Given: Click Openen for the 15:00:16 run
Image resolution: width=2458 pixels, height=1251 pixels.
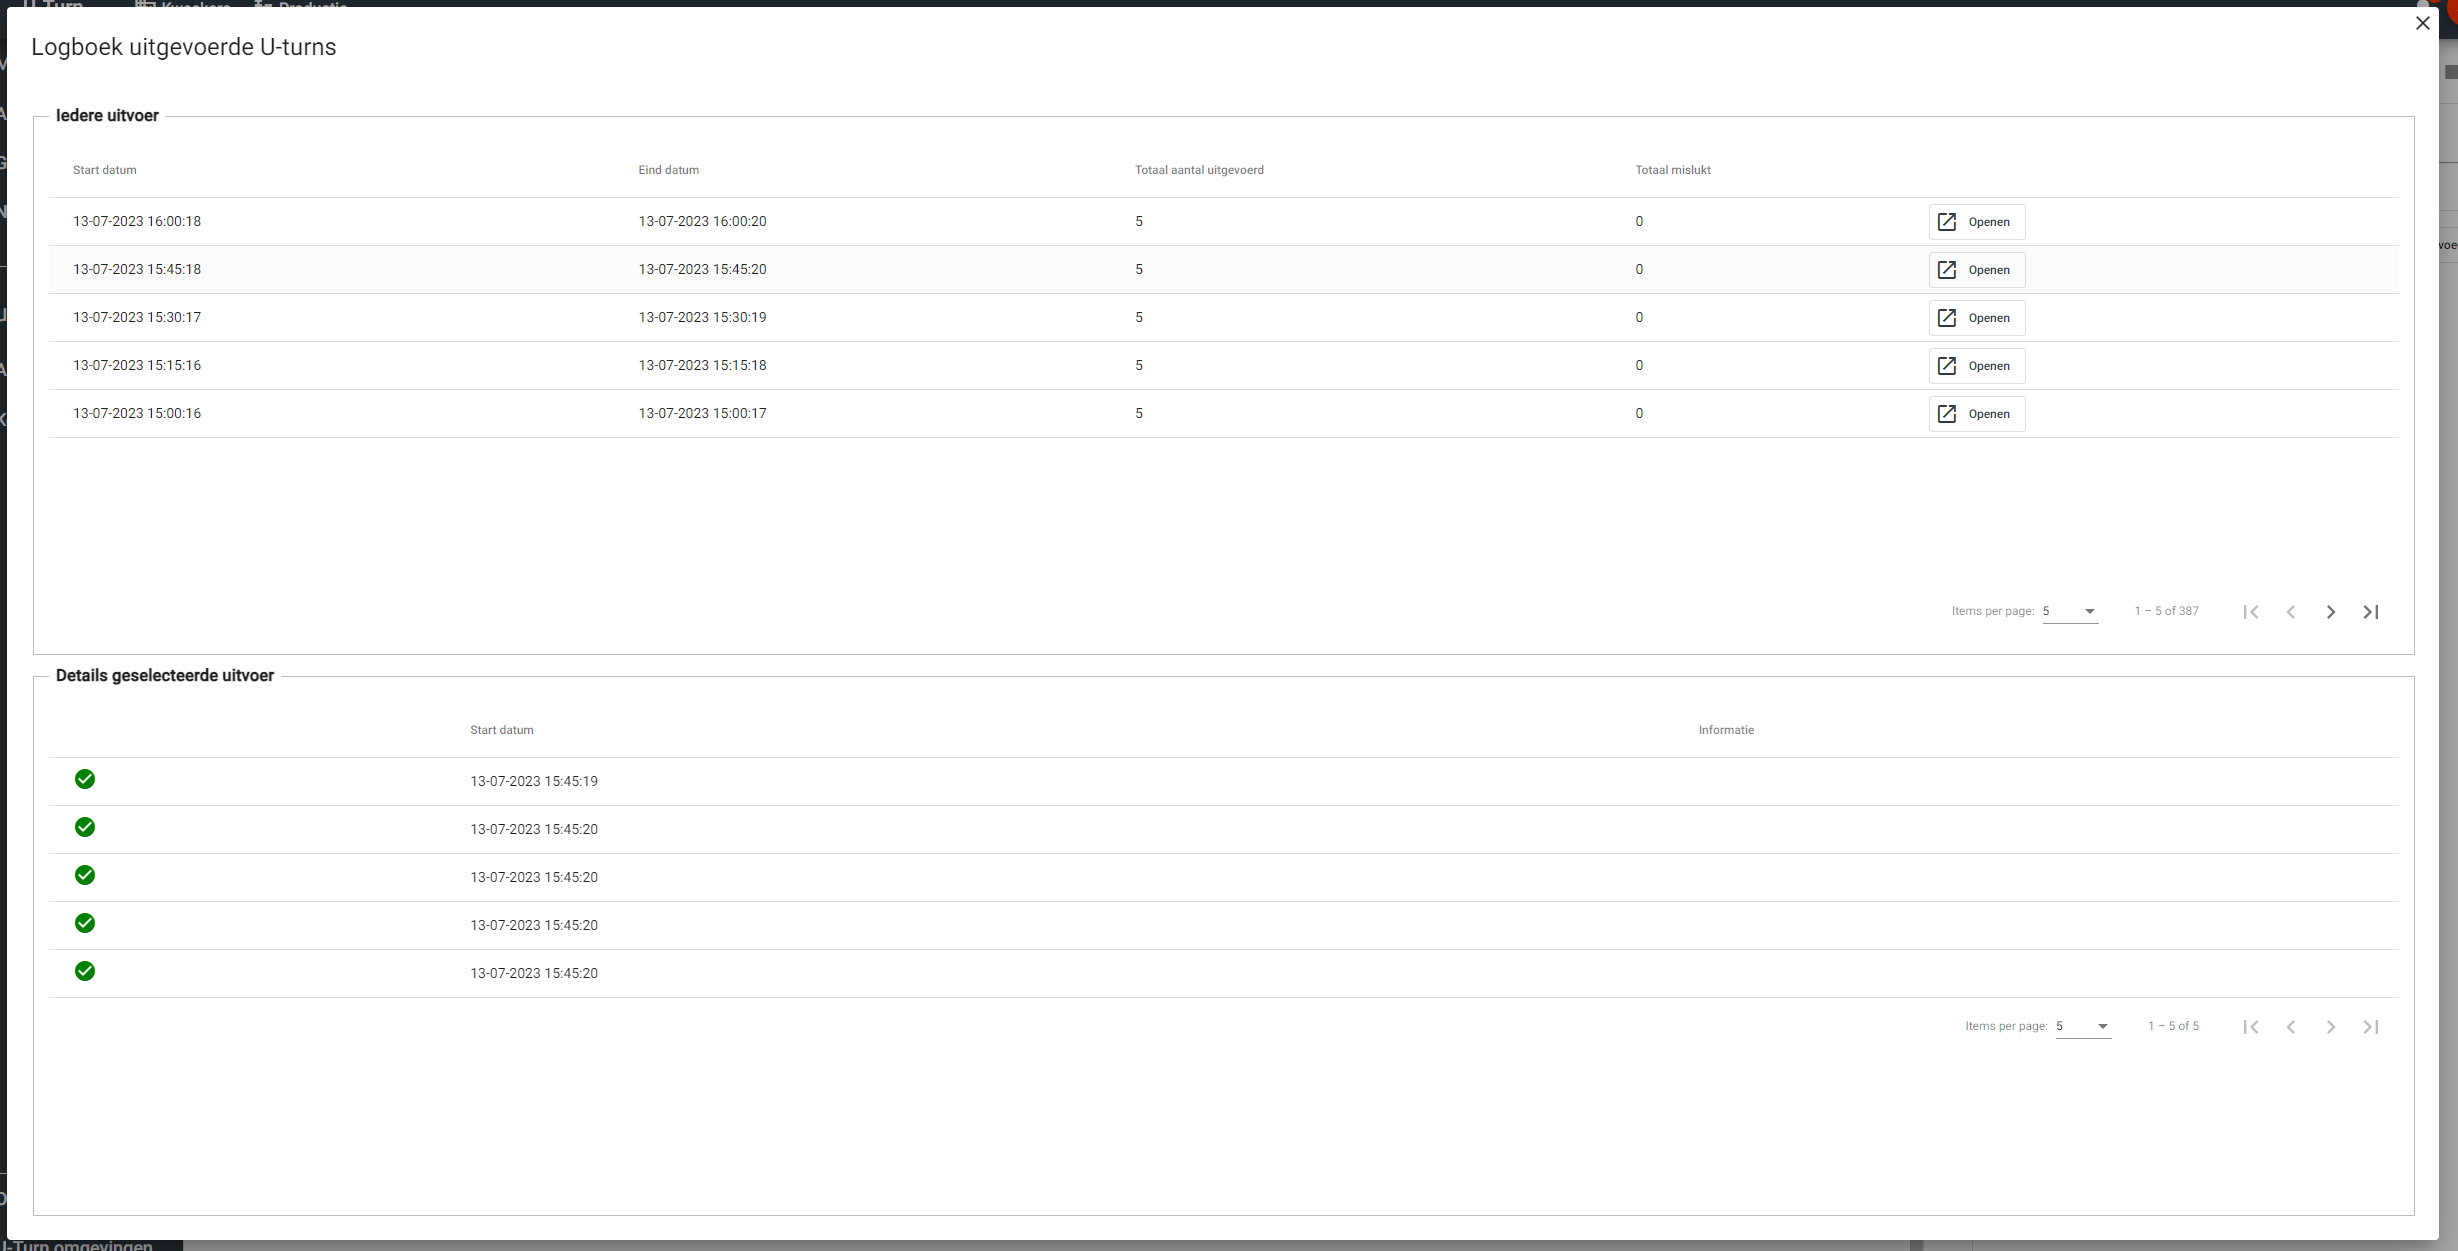Looking at the screenshot, I should click(x=1976, y=414).
